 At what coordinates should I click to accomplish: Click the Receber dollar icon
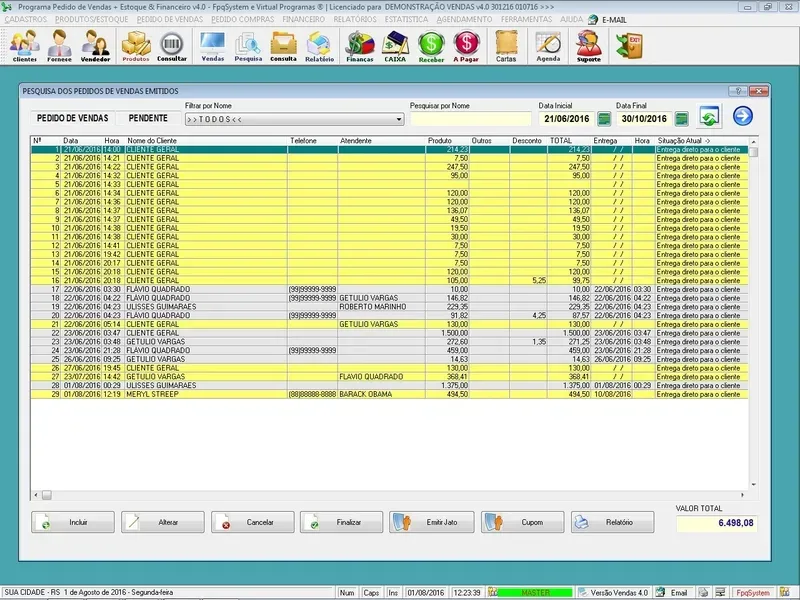pyautogui.click(x=431, y=45)
